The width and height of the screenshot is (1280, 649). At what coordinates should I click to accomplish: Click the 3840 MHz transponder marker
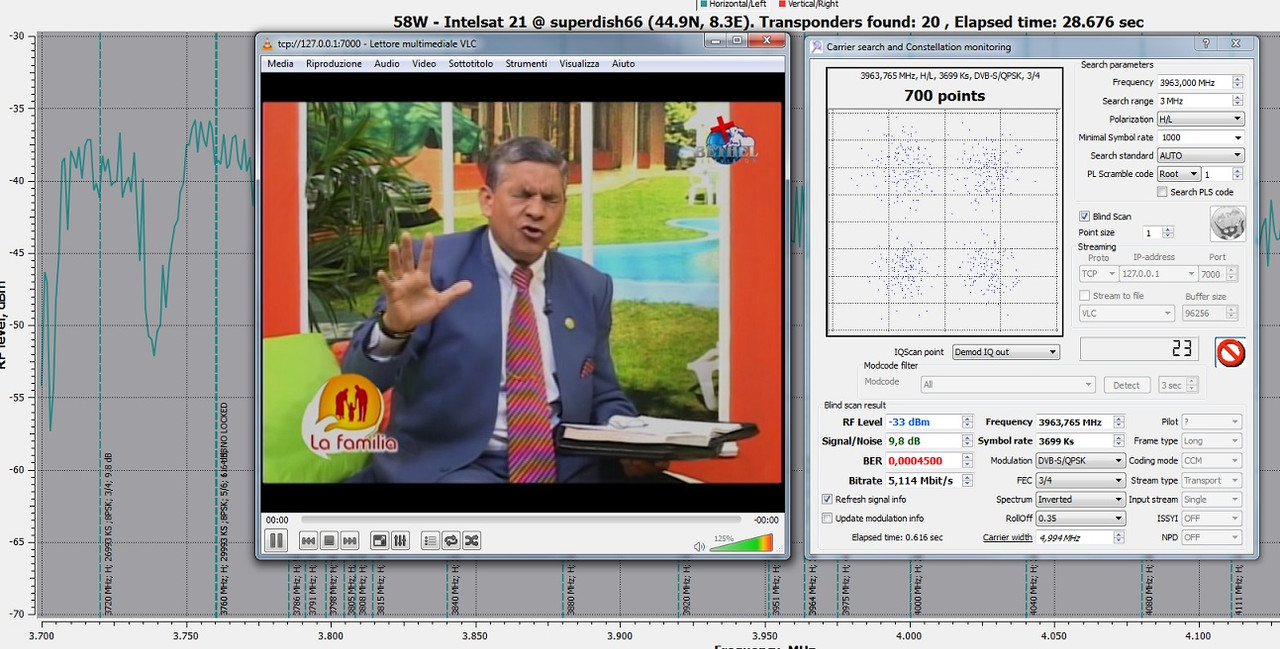click(x=455, y=591)
